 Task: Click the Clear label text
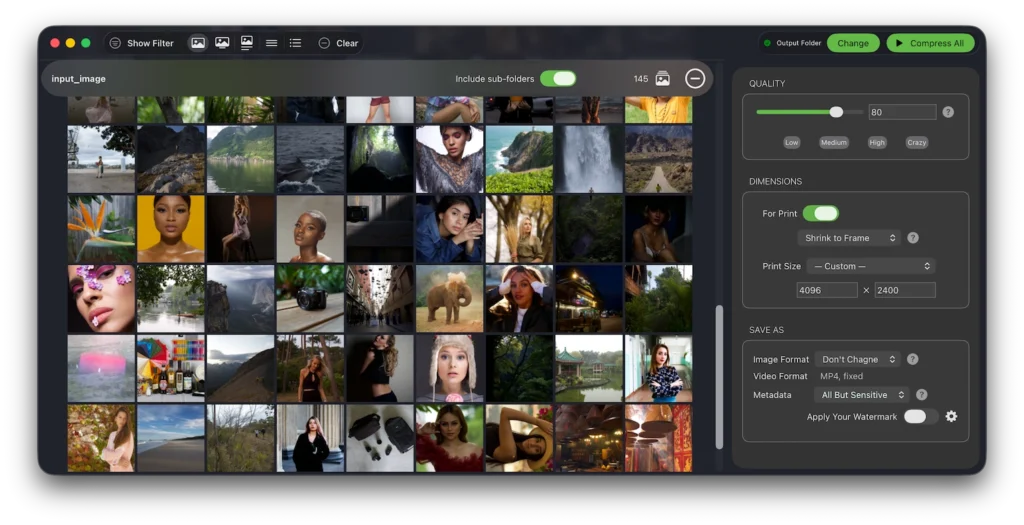point(347,43)
